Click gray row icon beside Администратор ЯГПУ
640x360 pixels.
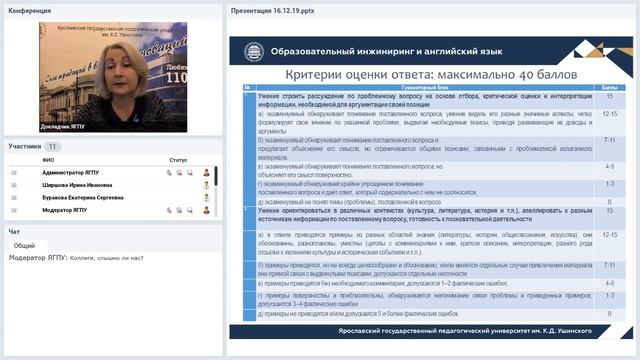pyautogui.click(x=14, y=173)
